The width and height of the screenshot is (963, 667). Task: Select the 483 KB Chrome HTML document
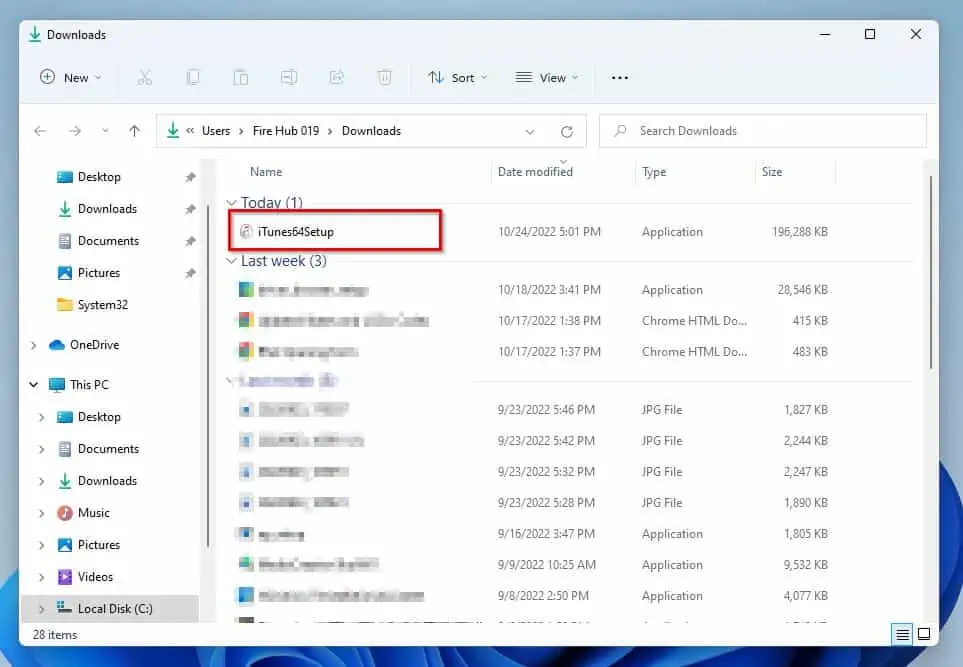coord(532,352)
